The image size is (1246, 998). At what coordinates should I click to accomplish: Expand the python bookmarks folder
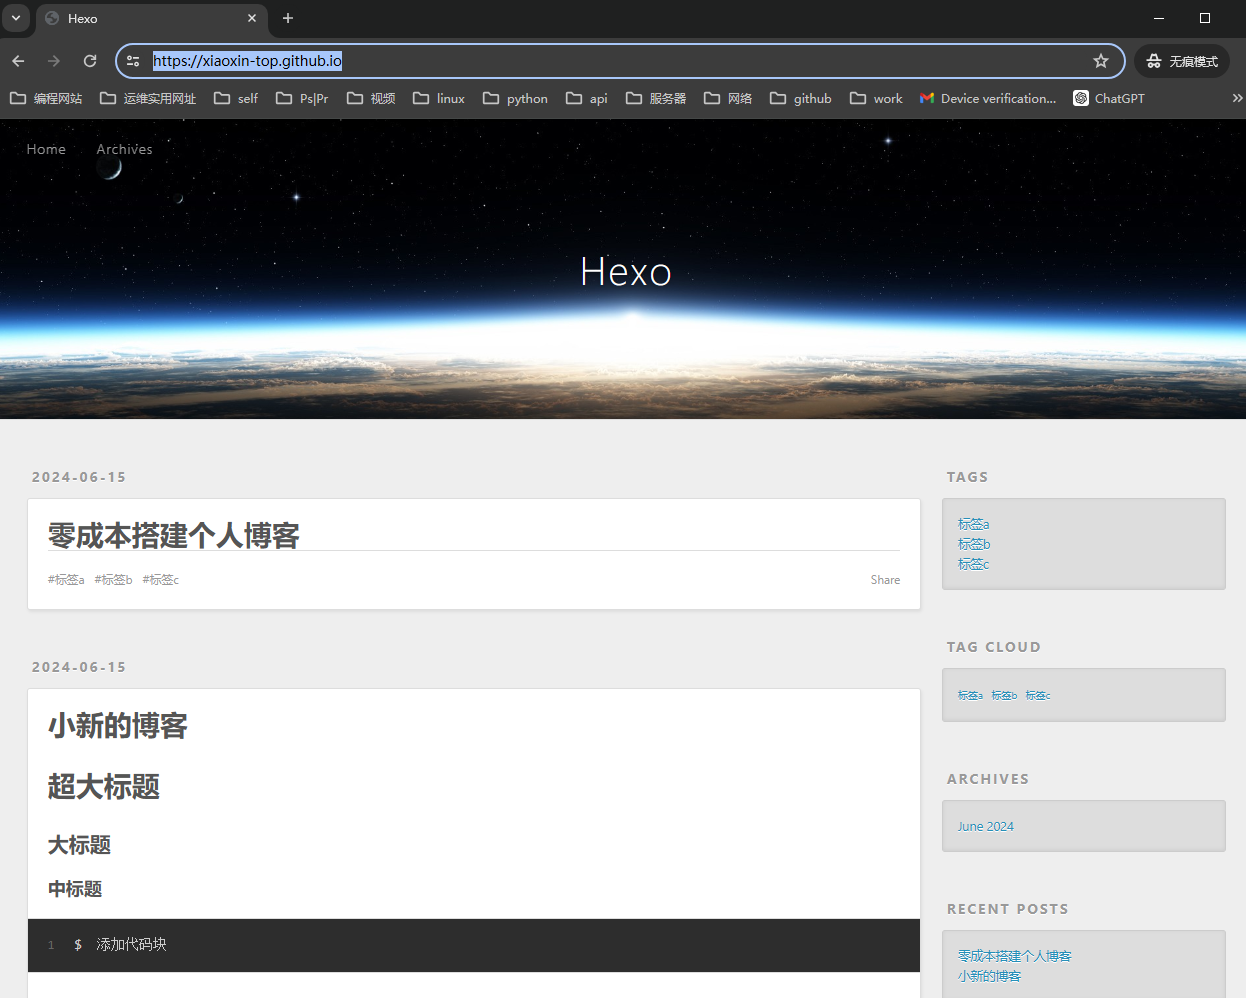(516, 98)
